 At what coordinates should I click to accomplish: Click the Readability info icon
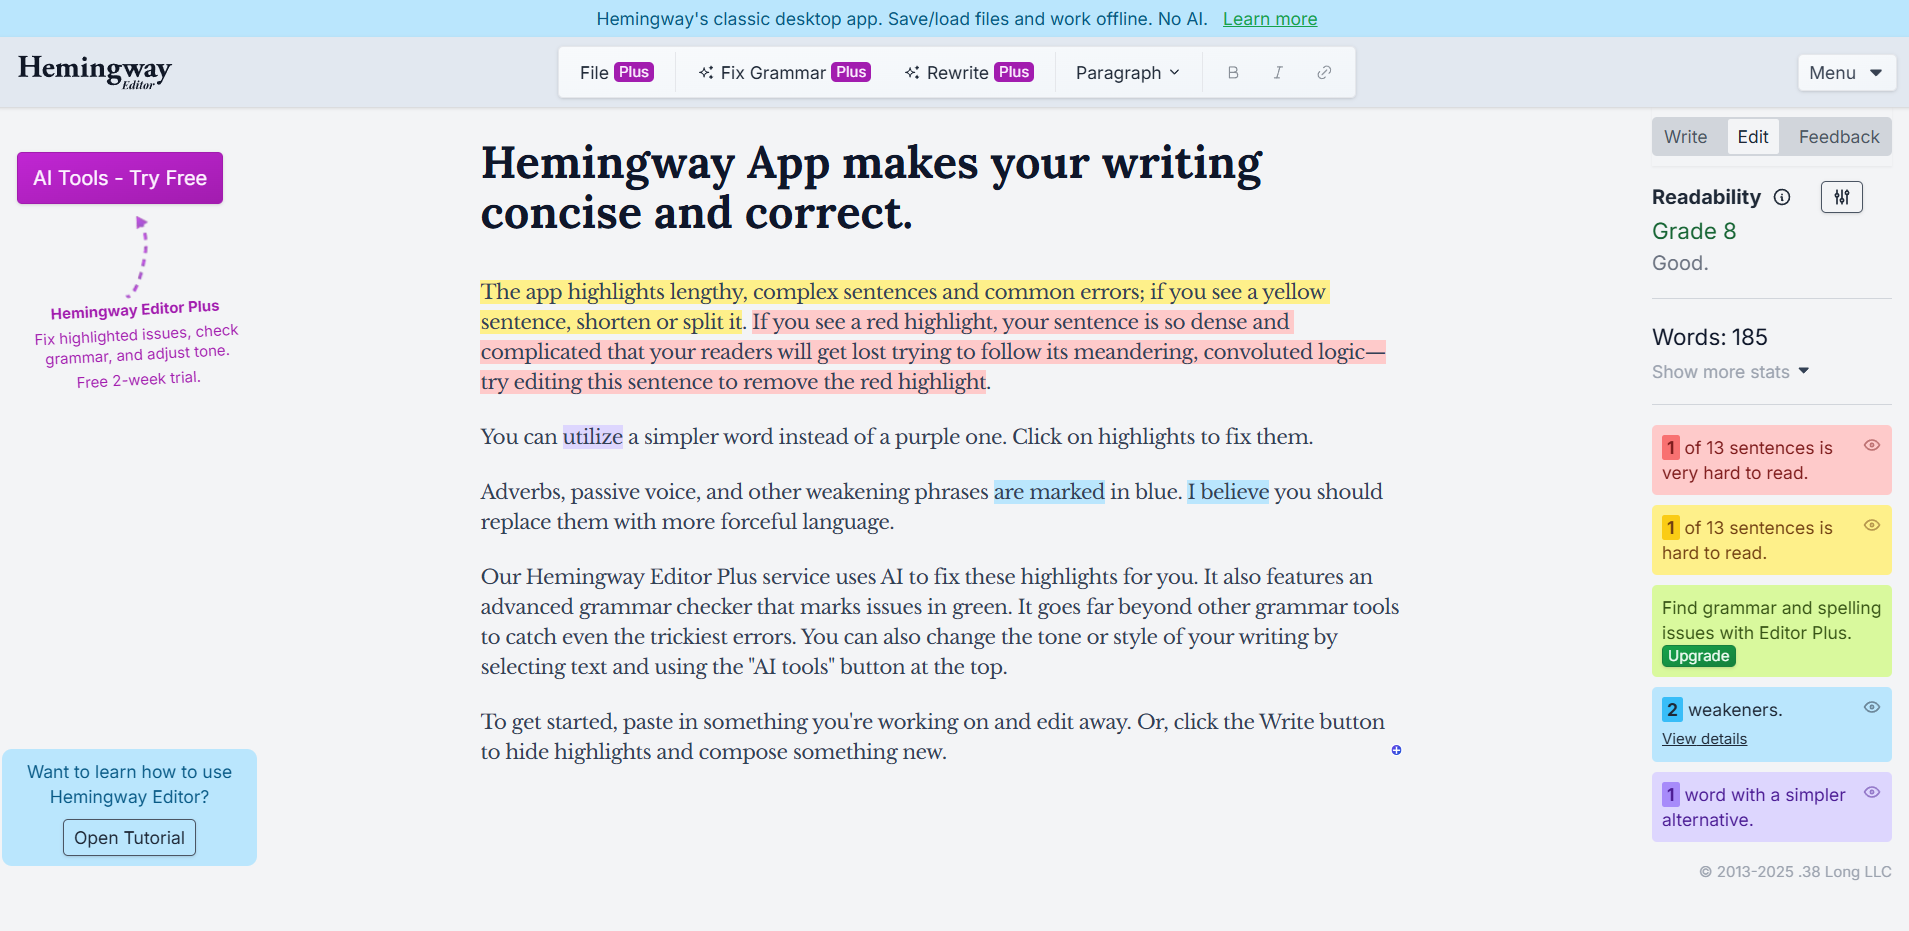(1784, 197)
